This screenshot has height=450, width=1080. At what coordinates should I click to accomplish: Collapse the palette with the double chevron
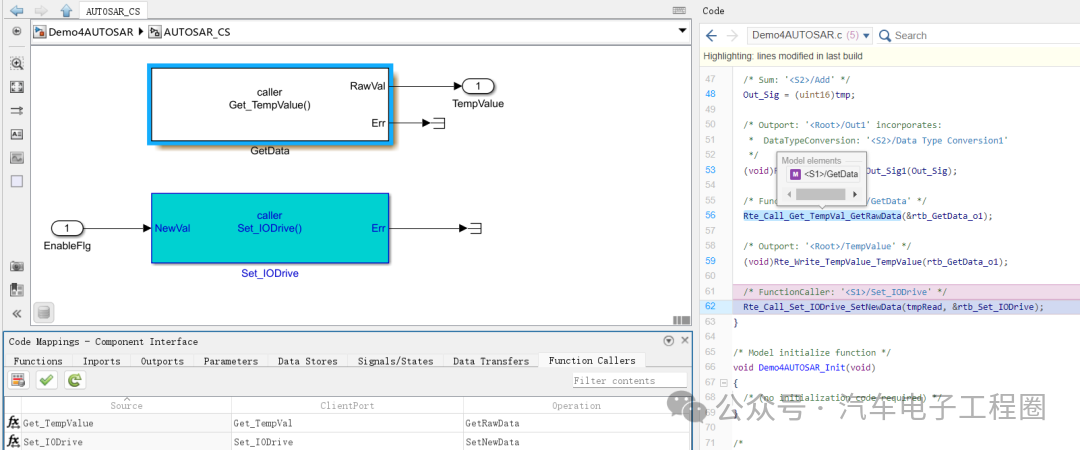pos(17,314)
